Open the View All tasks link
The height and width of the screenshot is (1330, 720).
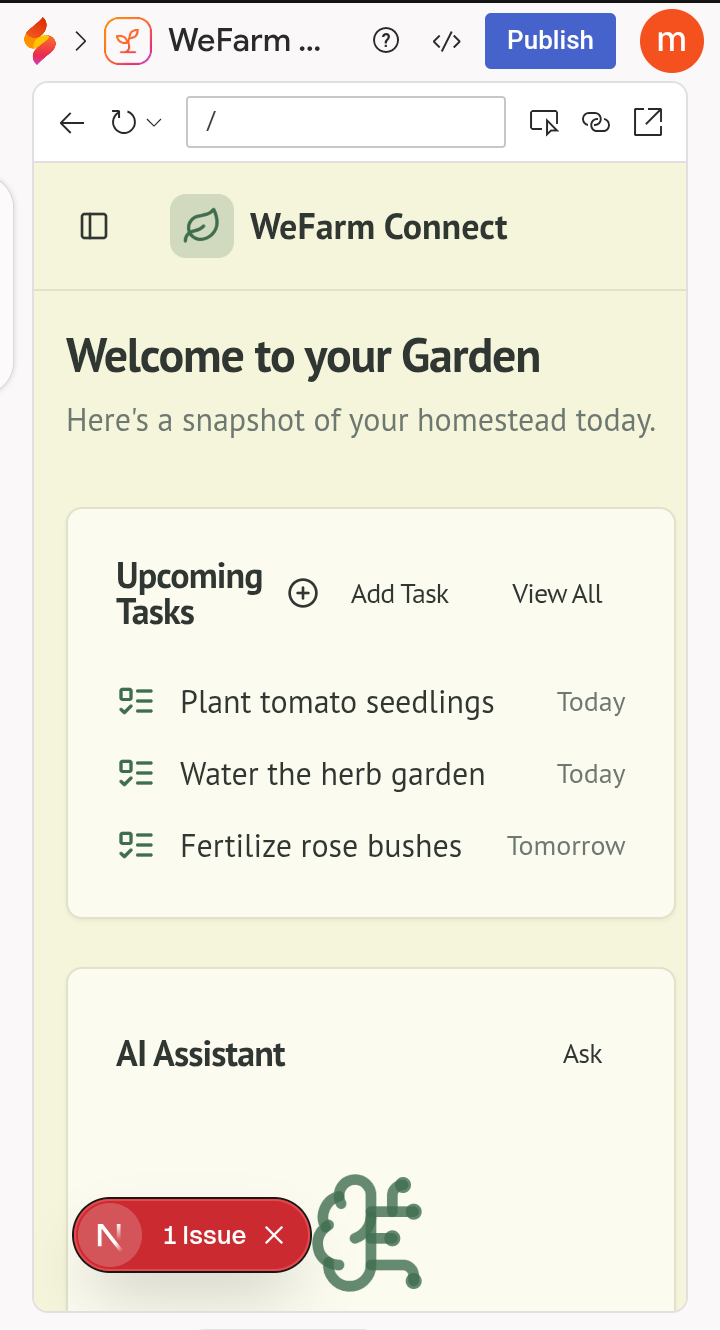[557, 594]
